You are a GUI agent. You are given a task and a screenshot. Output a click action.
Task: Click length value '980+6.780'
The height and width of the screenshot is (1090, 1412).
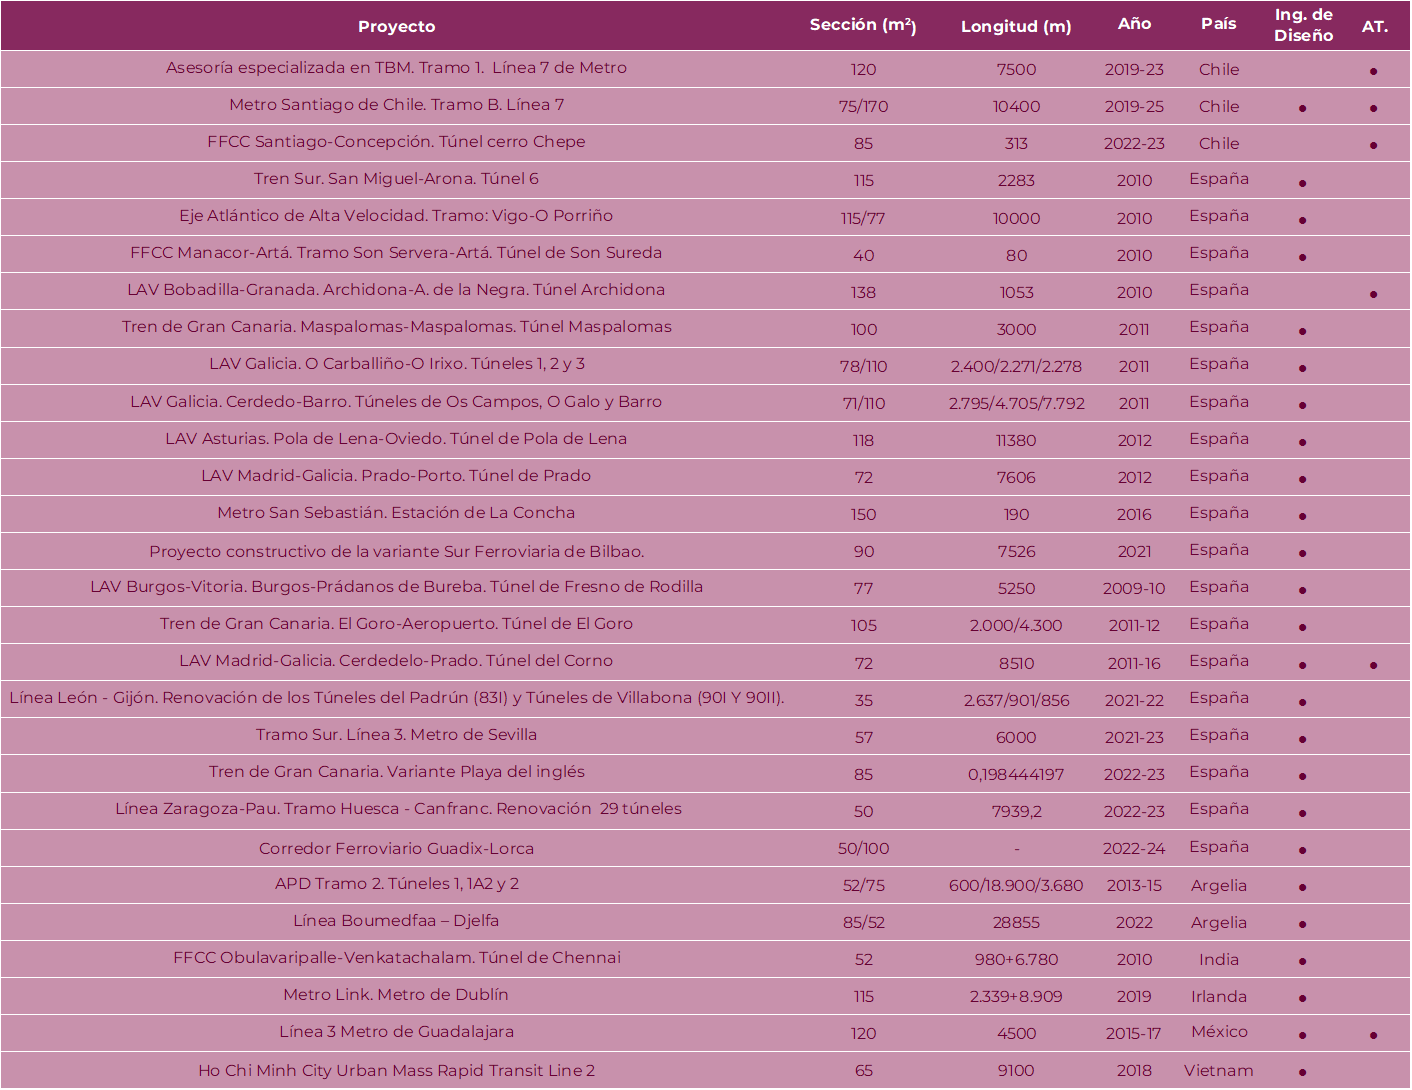[1016, 960]
